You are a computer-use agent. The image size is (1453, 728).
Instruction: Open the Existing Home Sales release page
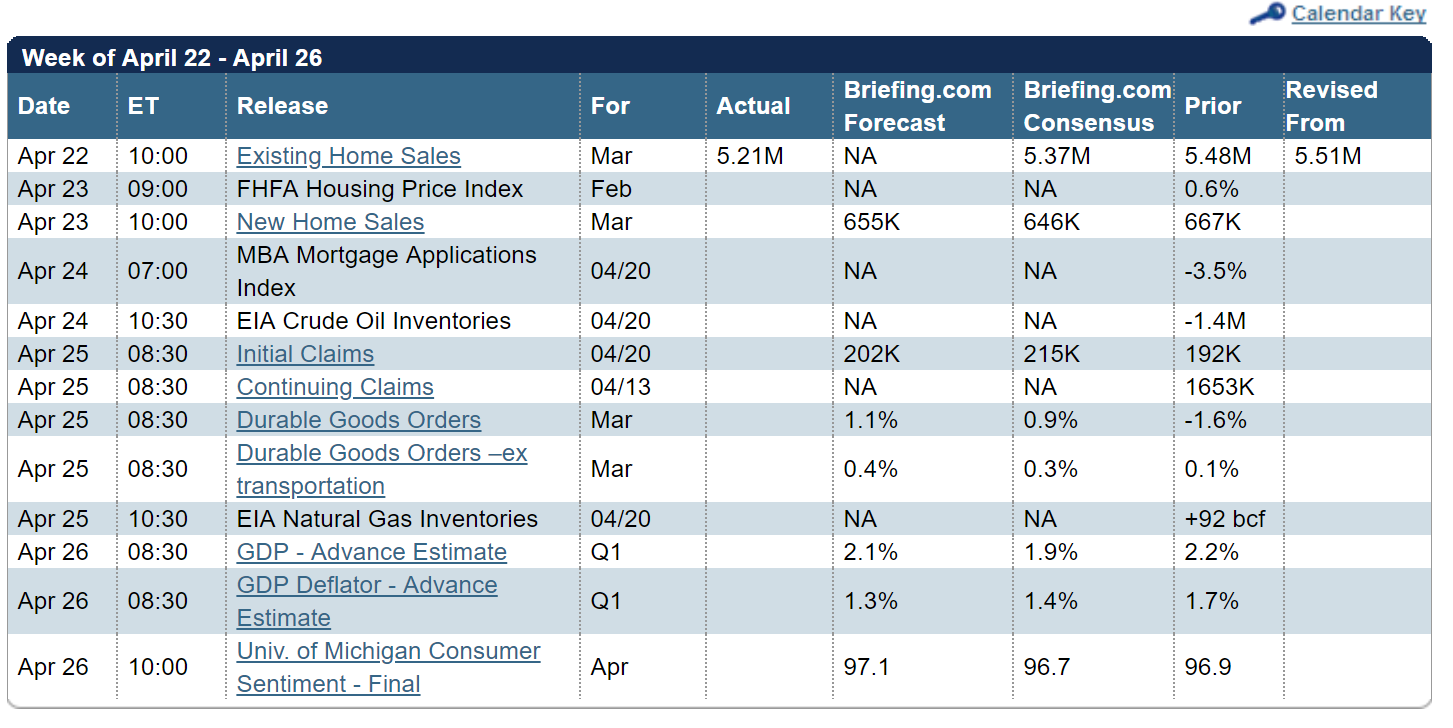(348, 156)
